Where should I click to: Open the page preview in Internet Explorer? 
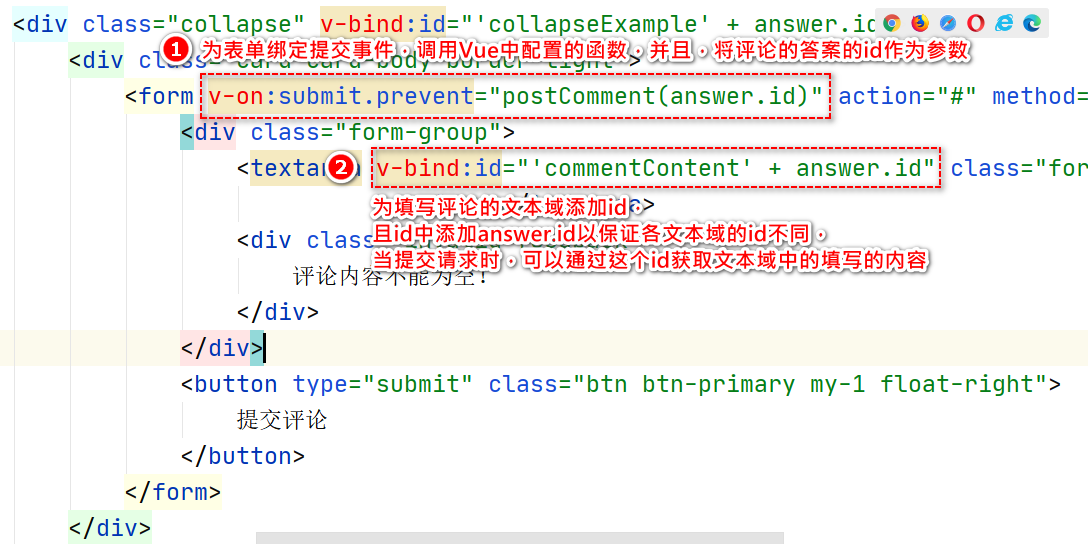click(x=1003, y=24)
